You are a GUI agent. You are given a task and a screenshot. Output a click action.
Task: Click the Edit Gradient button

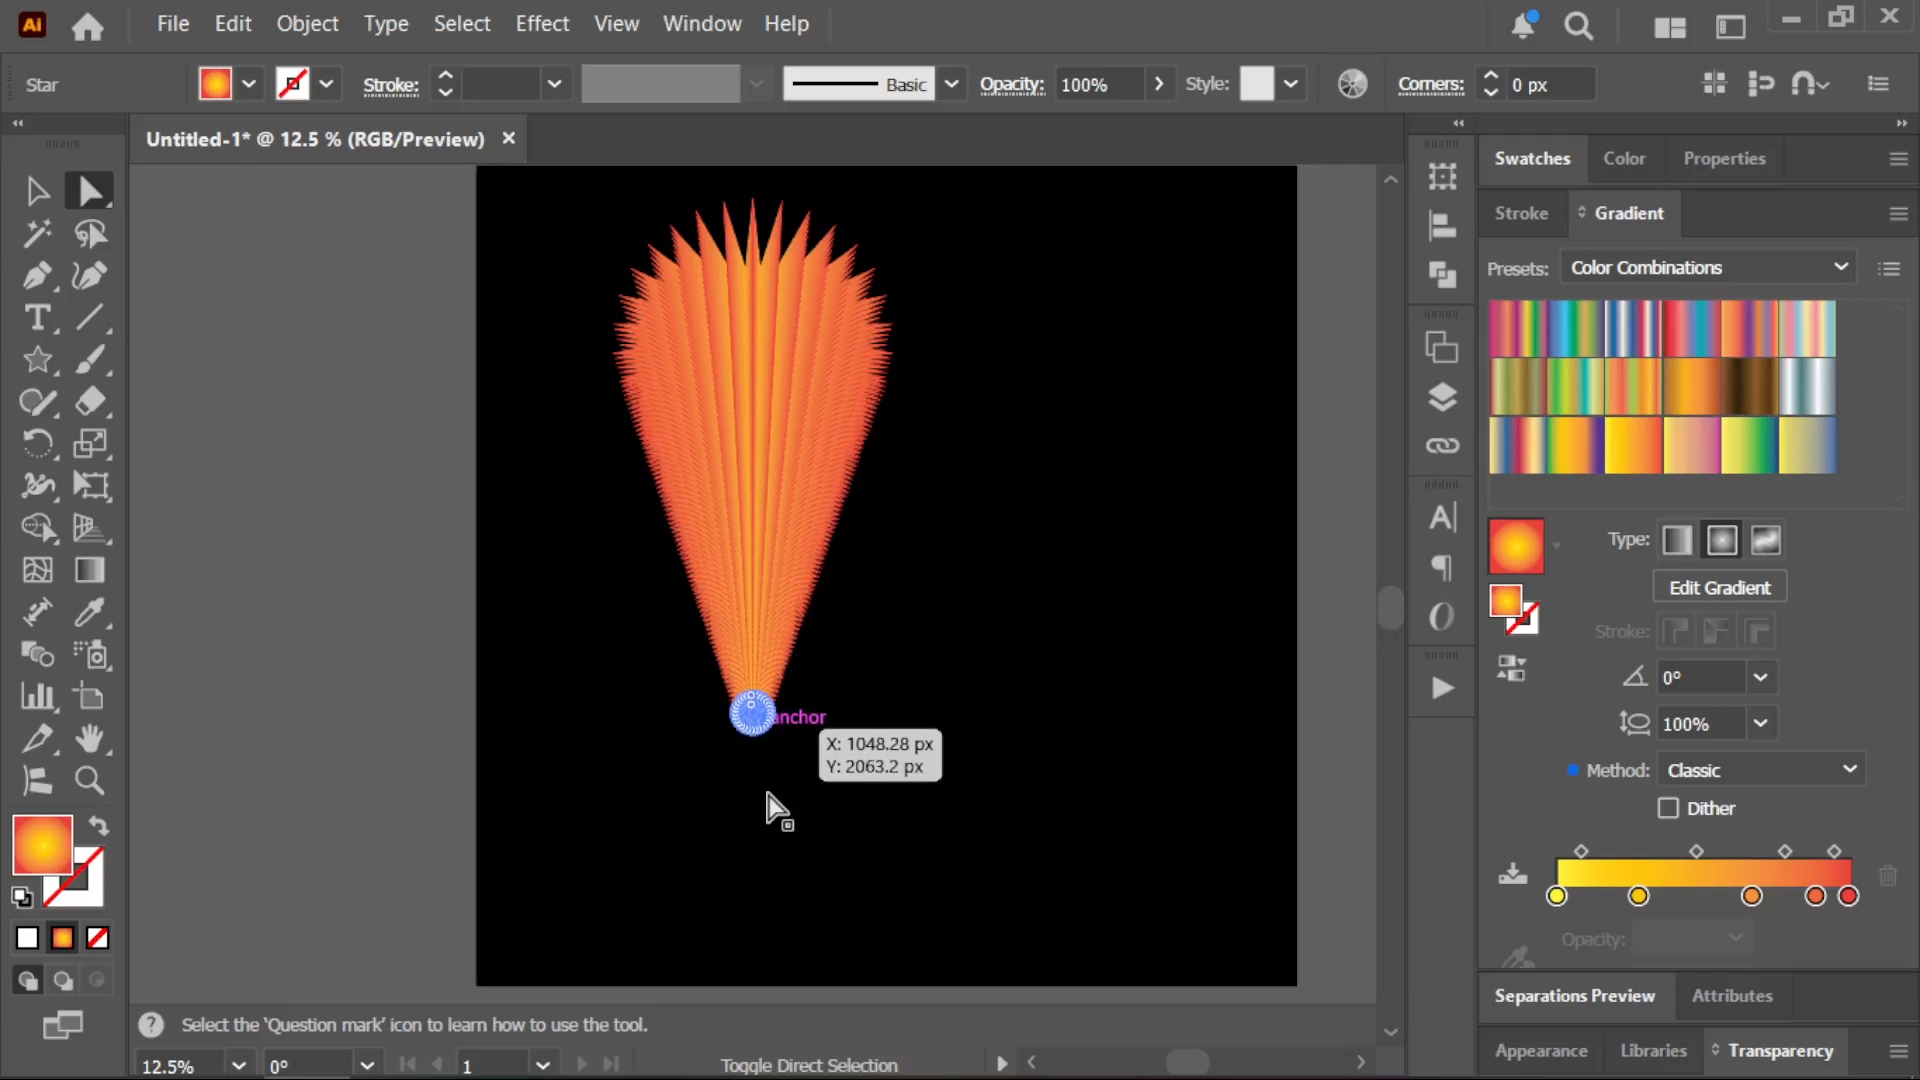(1719, 588)
